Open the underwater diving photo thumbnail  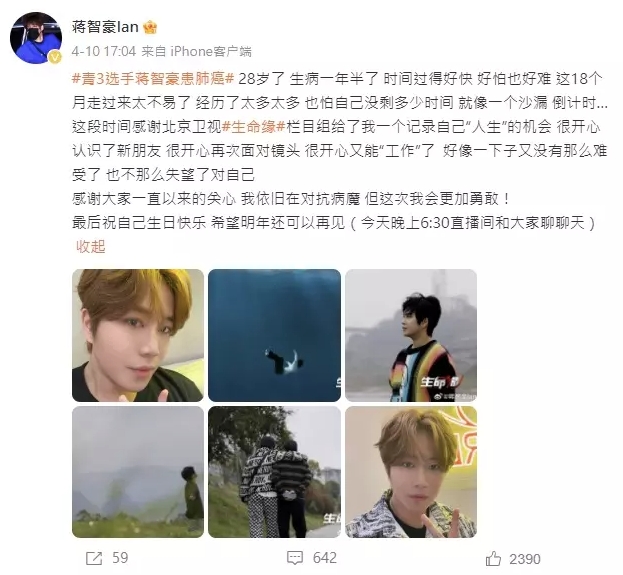click(274, 335)
